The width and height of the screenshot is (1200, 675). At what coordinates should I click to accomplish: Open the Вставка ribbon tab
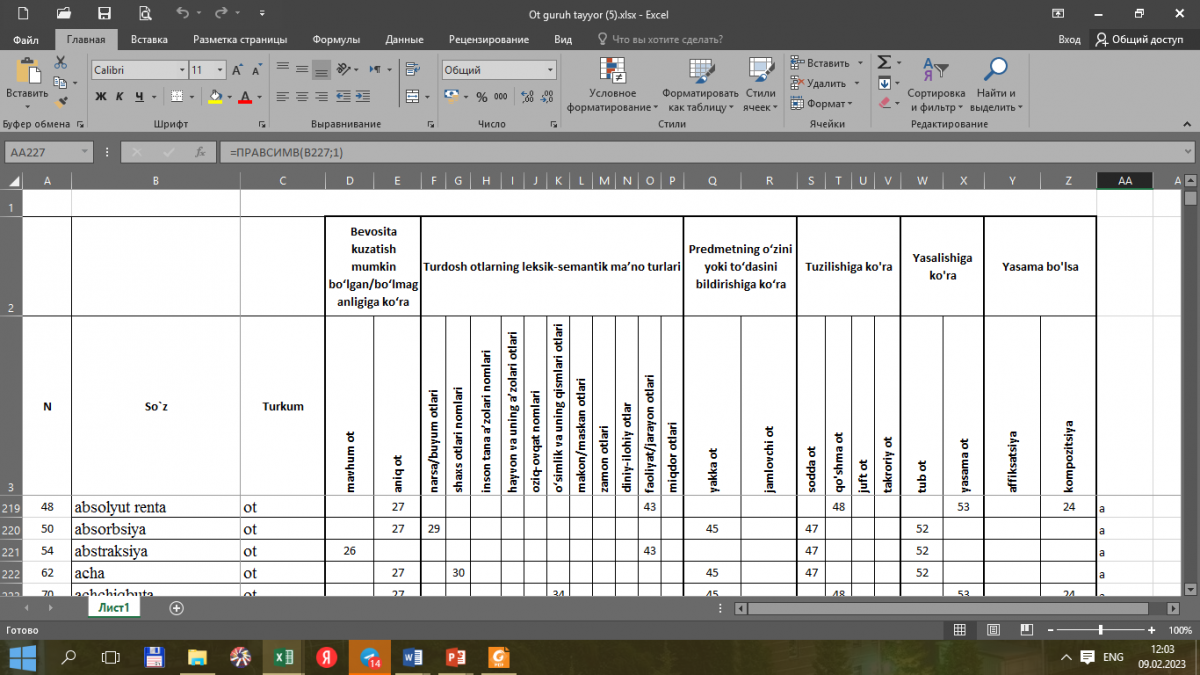pyautogui.click(x=149, y=40)
